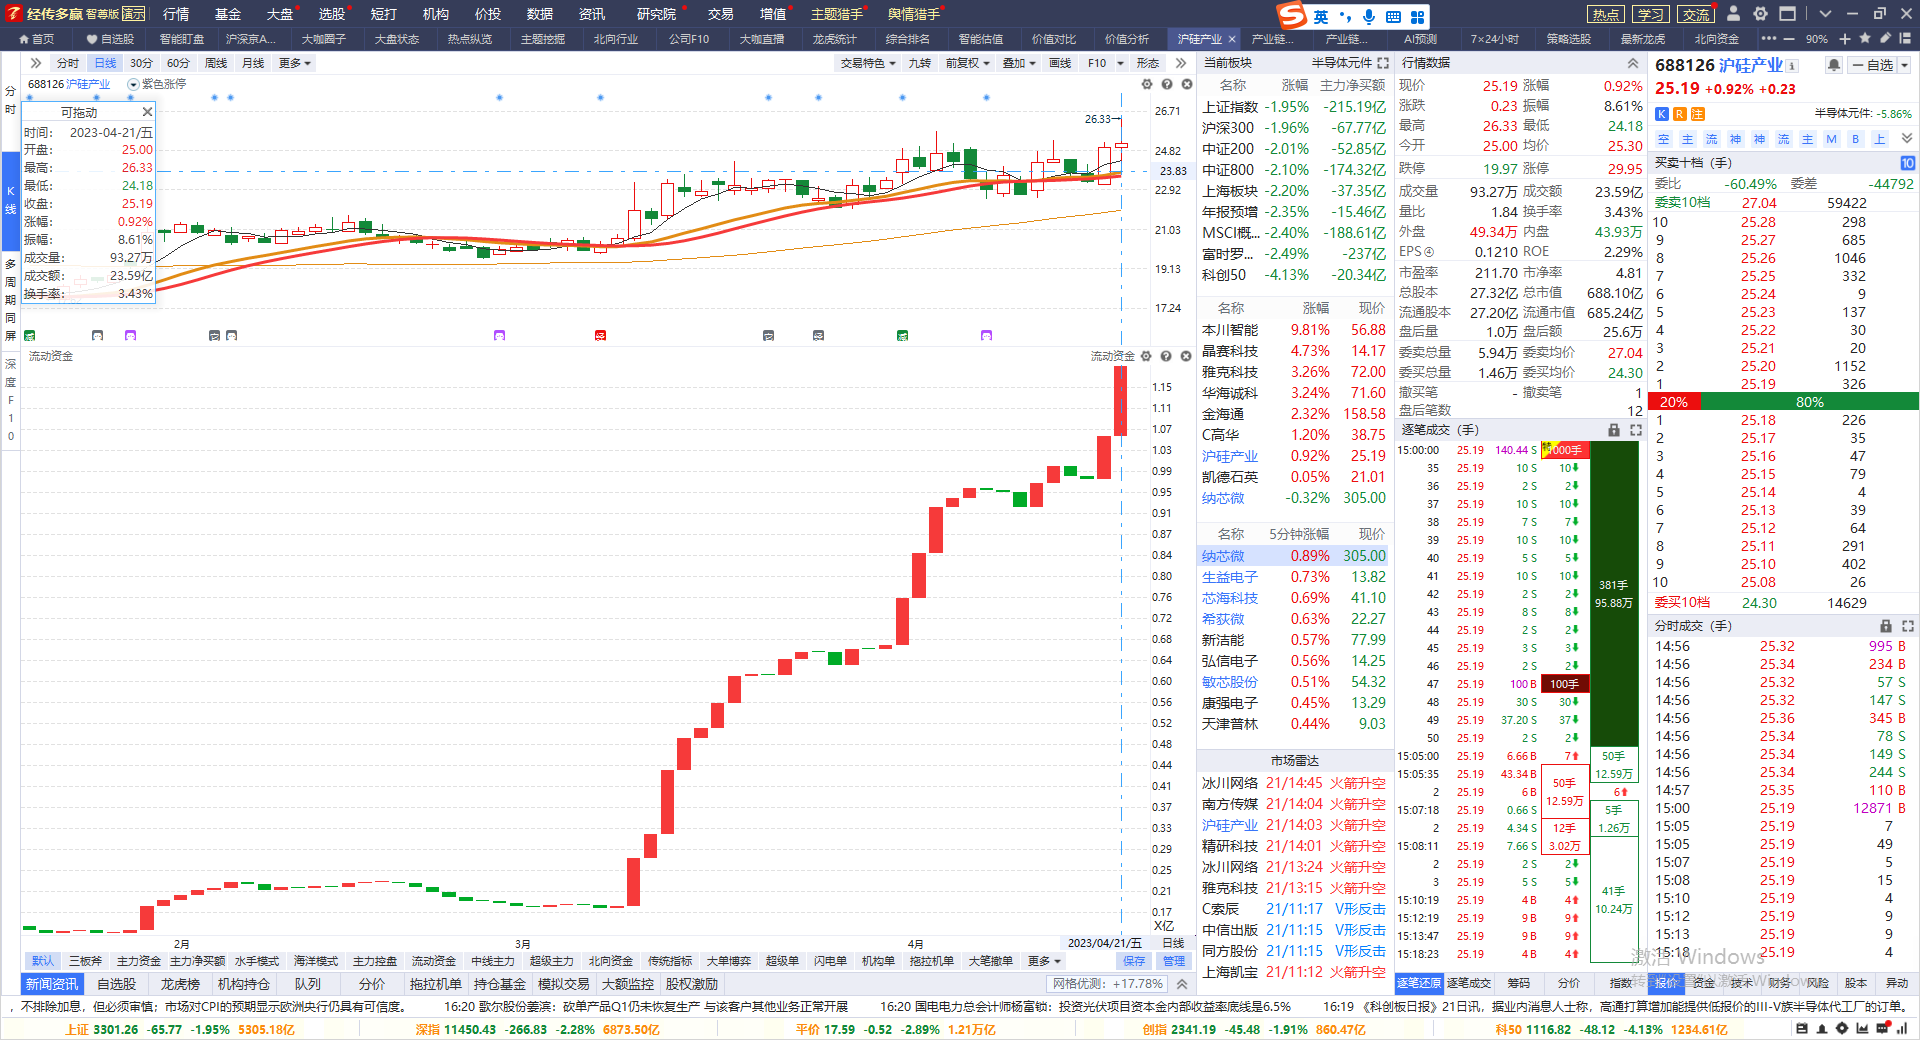The height and width of the screenshot is (1040, 1920).
Task: Expand the title bar down-chevron menu
Action: [x=1825, y=14]
